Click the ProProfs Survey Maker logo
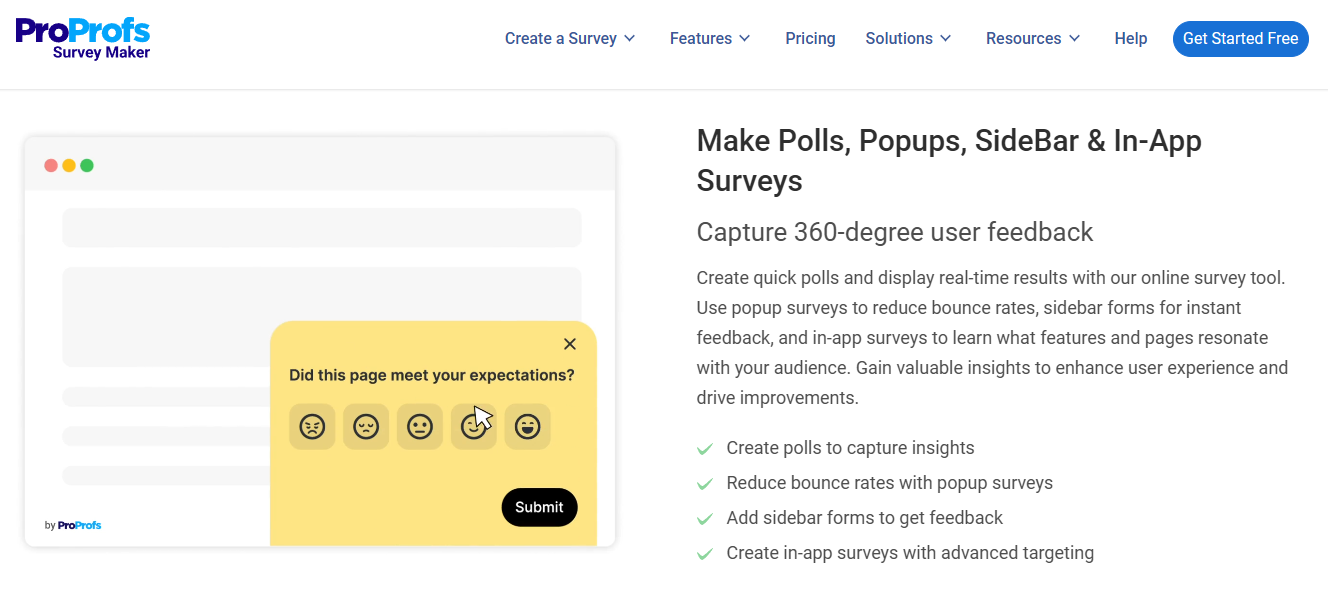 point(83,38)
